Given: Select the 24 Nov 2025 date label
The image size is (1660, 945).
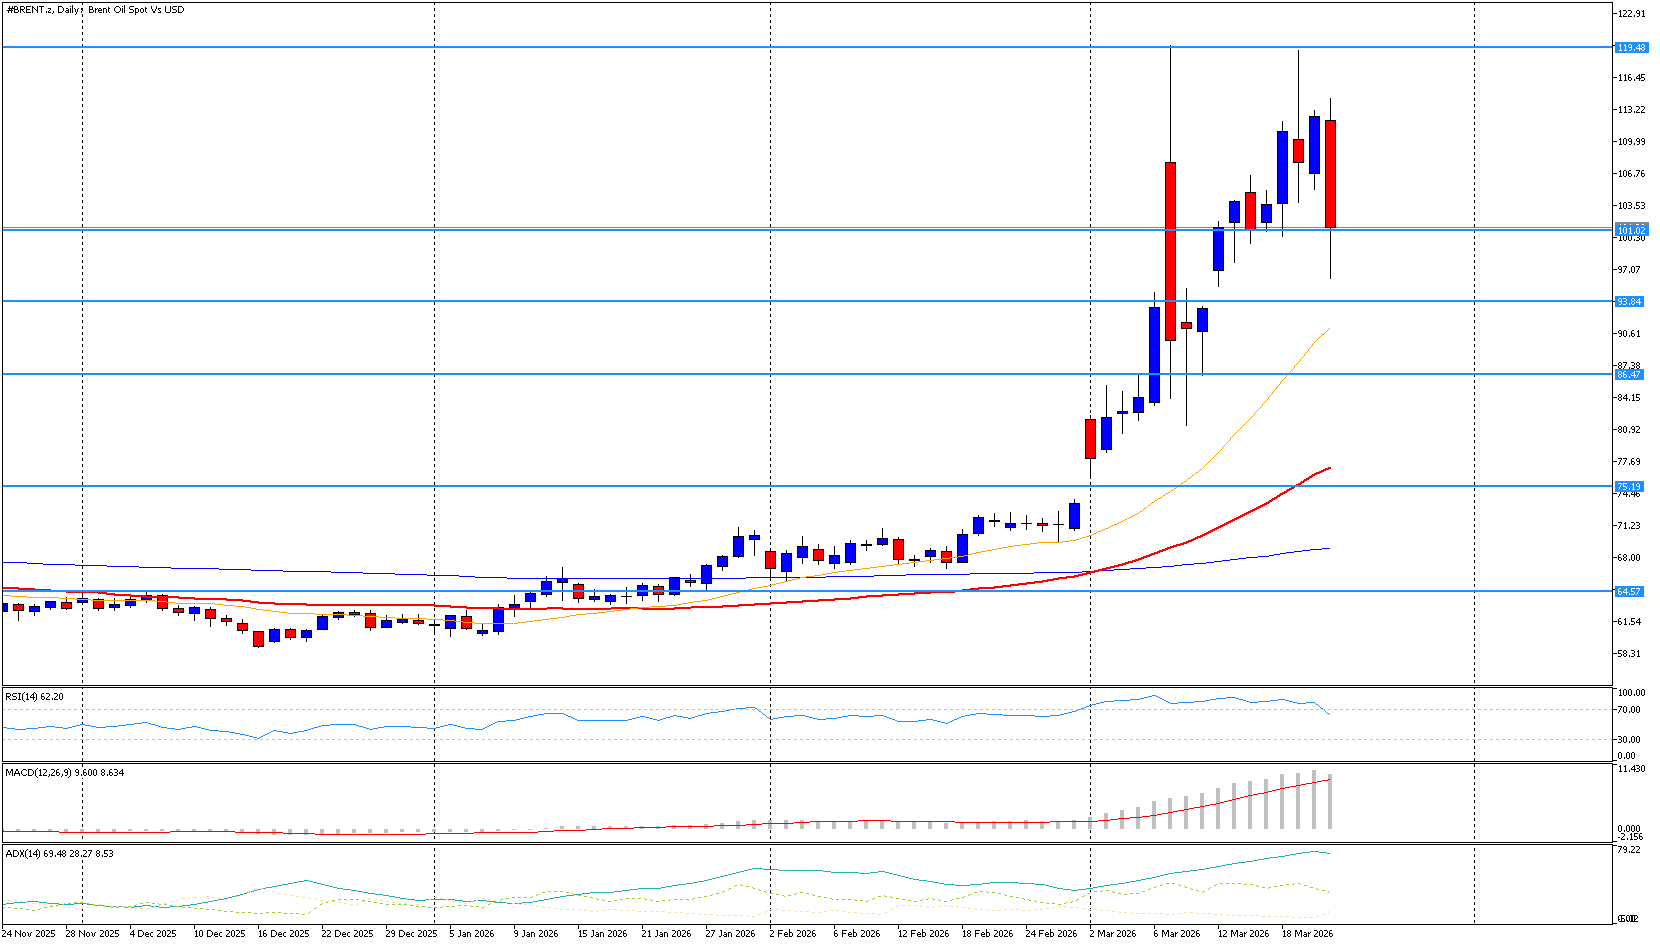Looking at the screenshot, I should coord(29,933).
